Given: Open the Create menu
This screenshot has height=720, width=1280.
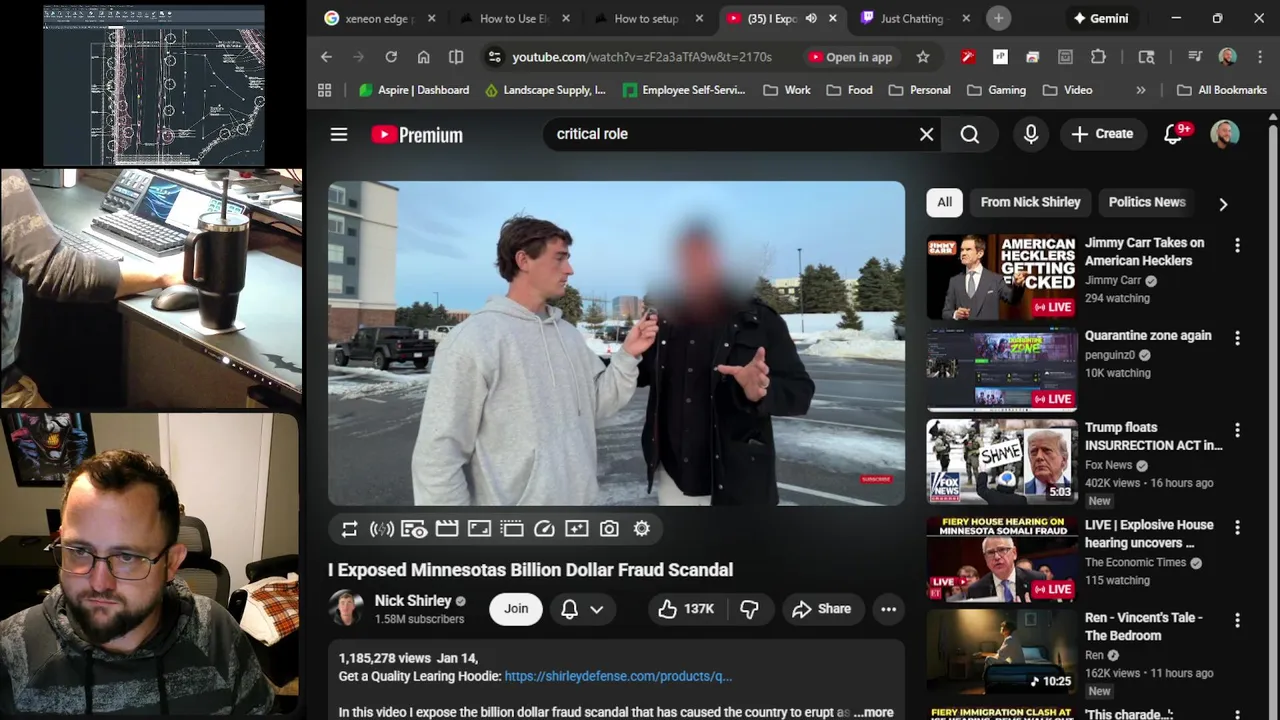Looking at the screenshot, I should (x=1102, y=134).
